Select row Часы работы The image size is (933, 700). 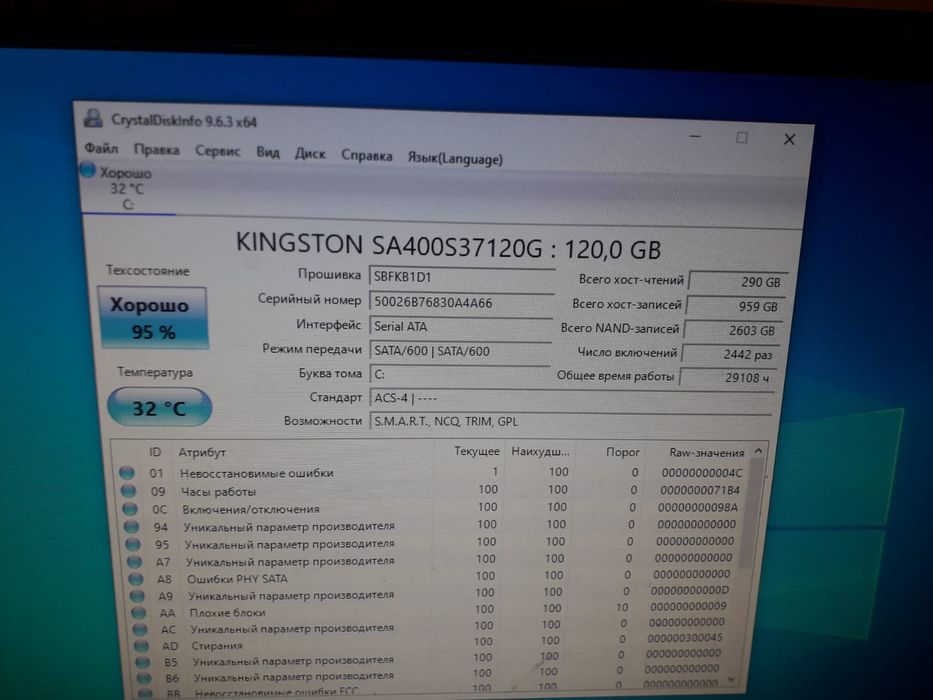click(431, 491)
